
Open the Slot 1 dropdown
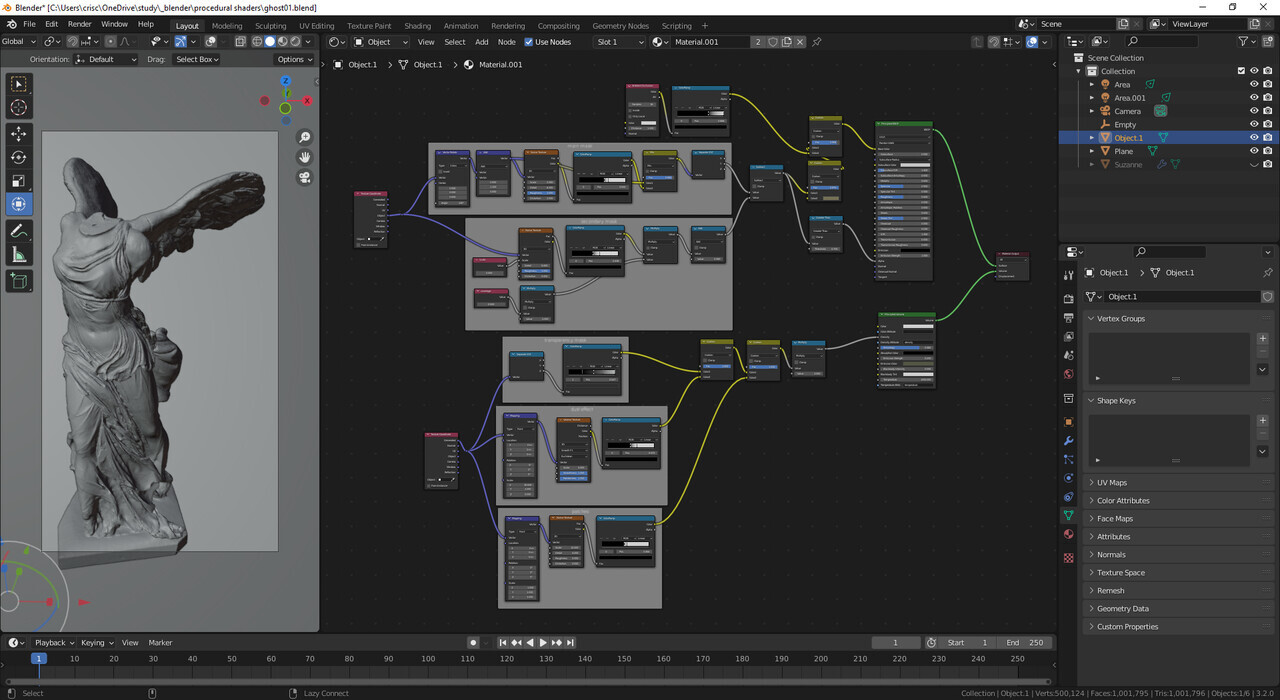620,42
